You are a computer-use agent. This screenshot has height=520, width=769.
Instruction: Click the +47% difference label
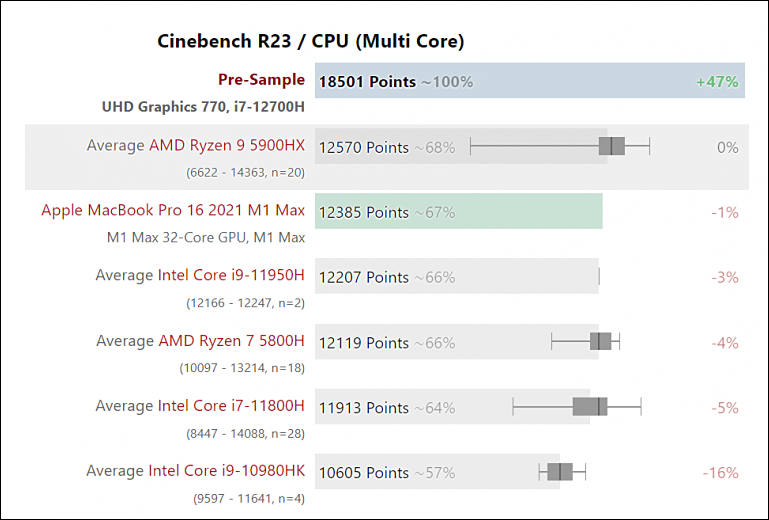coord(718,81)
